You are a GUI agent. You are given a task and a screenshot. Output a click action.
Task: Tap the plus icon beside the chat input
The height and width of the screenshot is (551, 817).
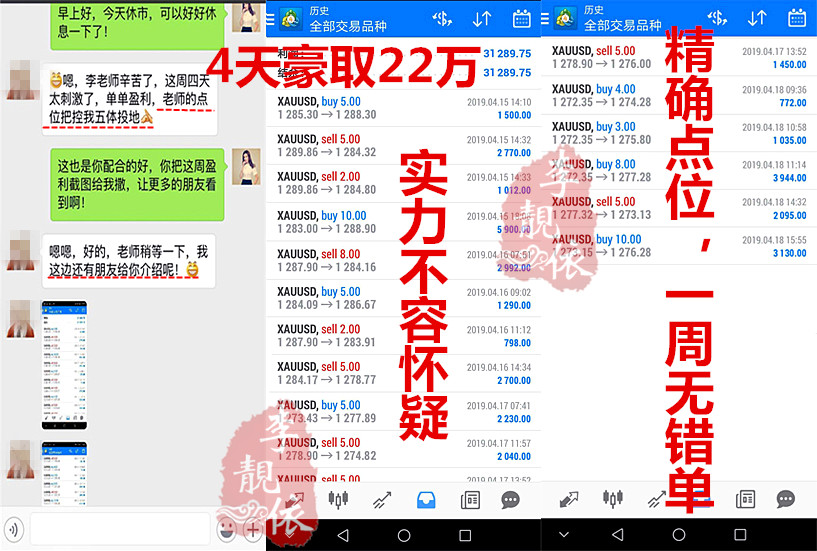tap(253, 530)
